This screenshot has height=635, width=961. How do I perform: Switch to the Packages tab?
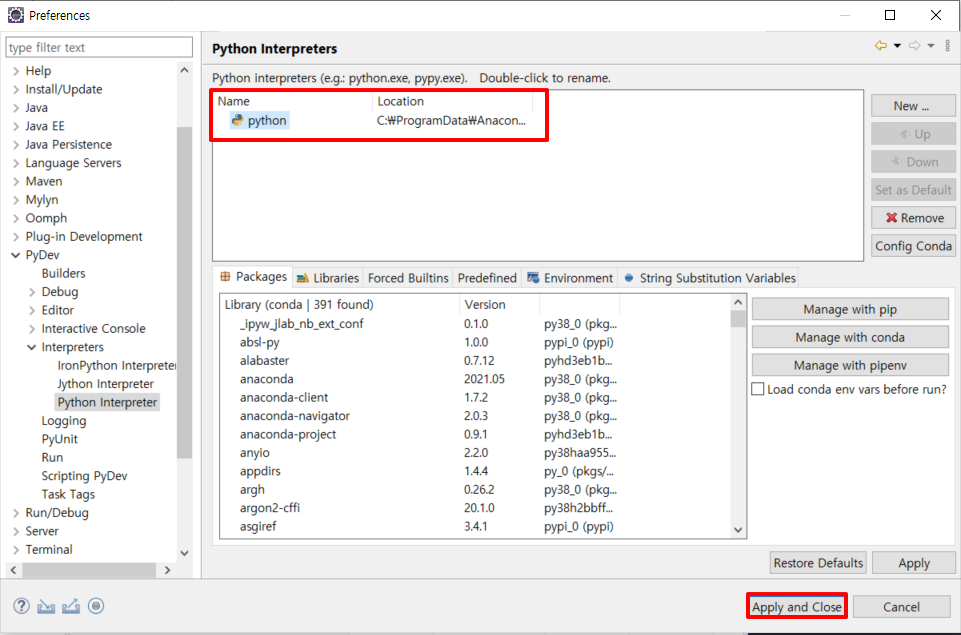pos(253,277)
